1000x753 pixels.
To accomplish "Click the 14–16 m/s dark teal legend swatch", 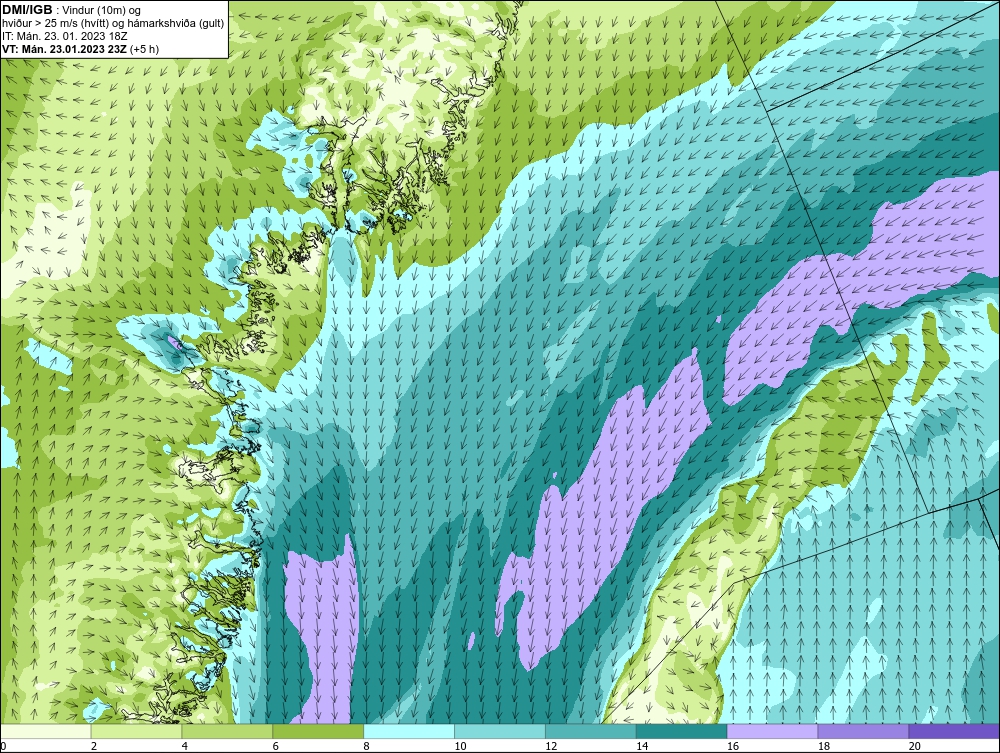I will [682, 731].
